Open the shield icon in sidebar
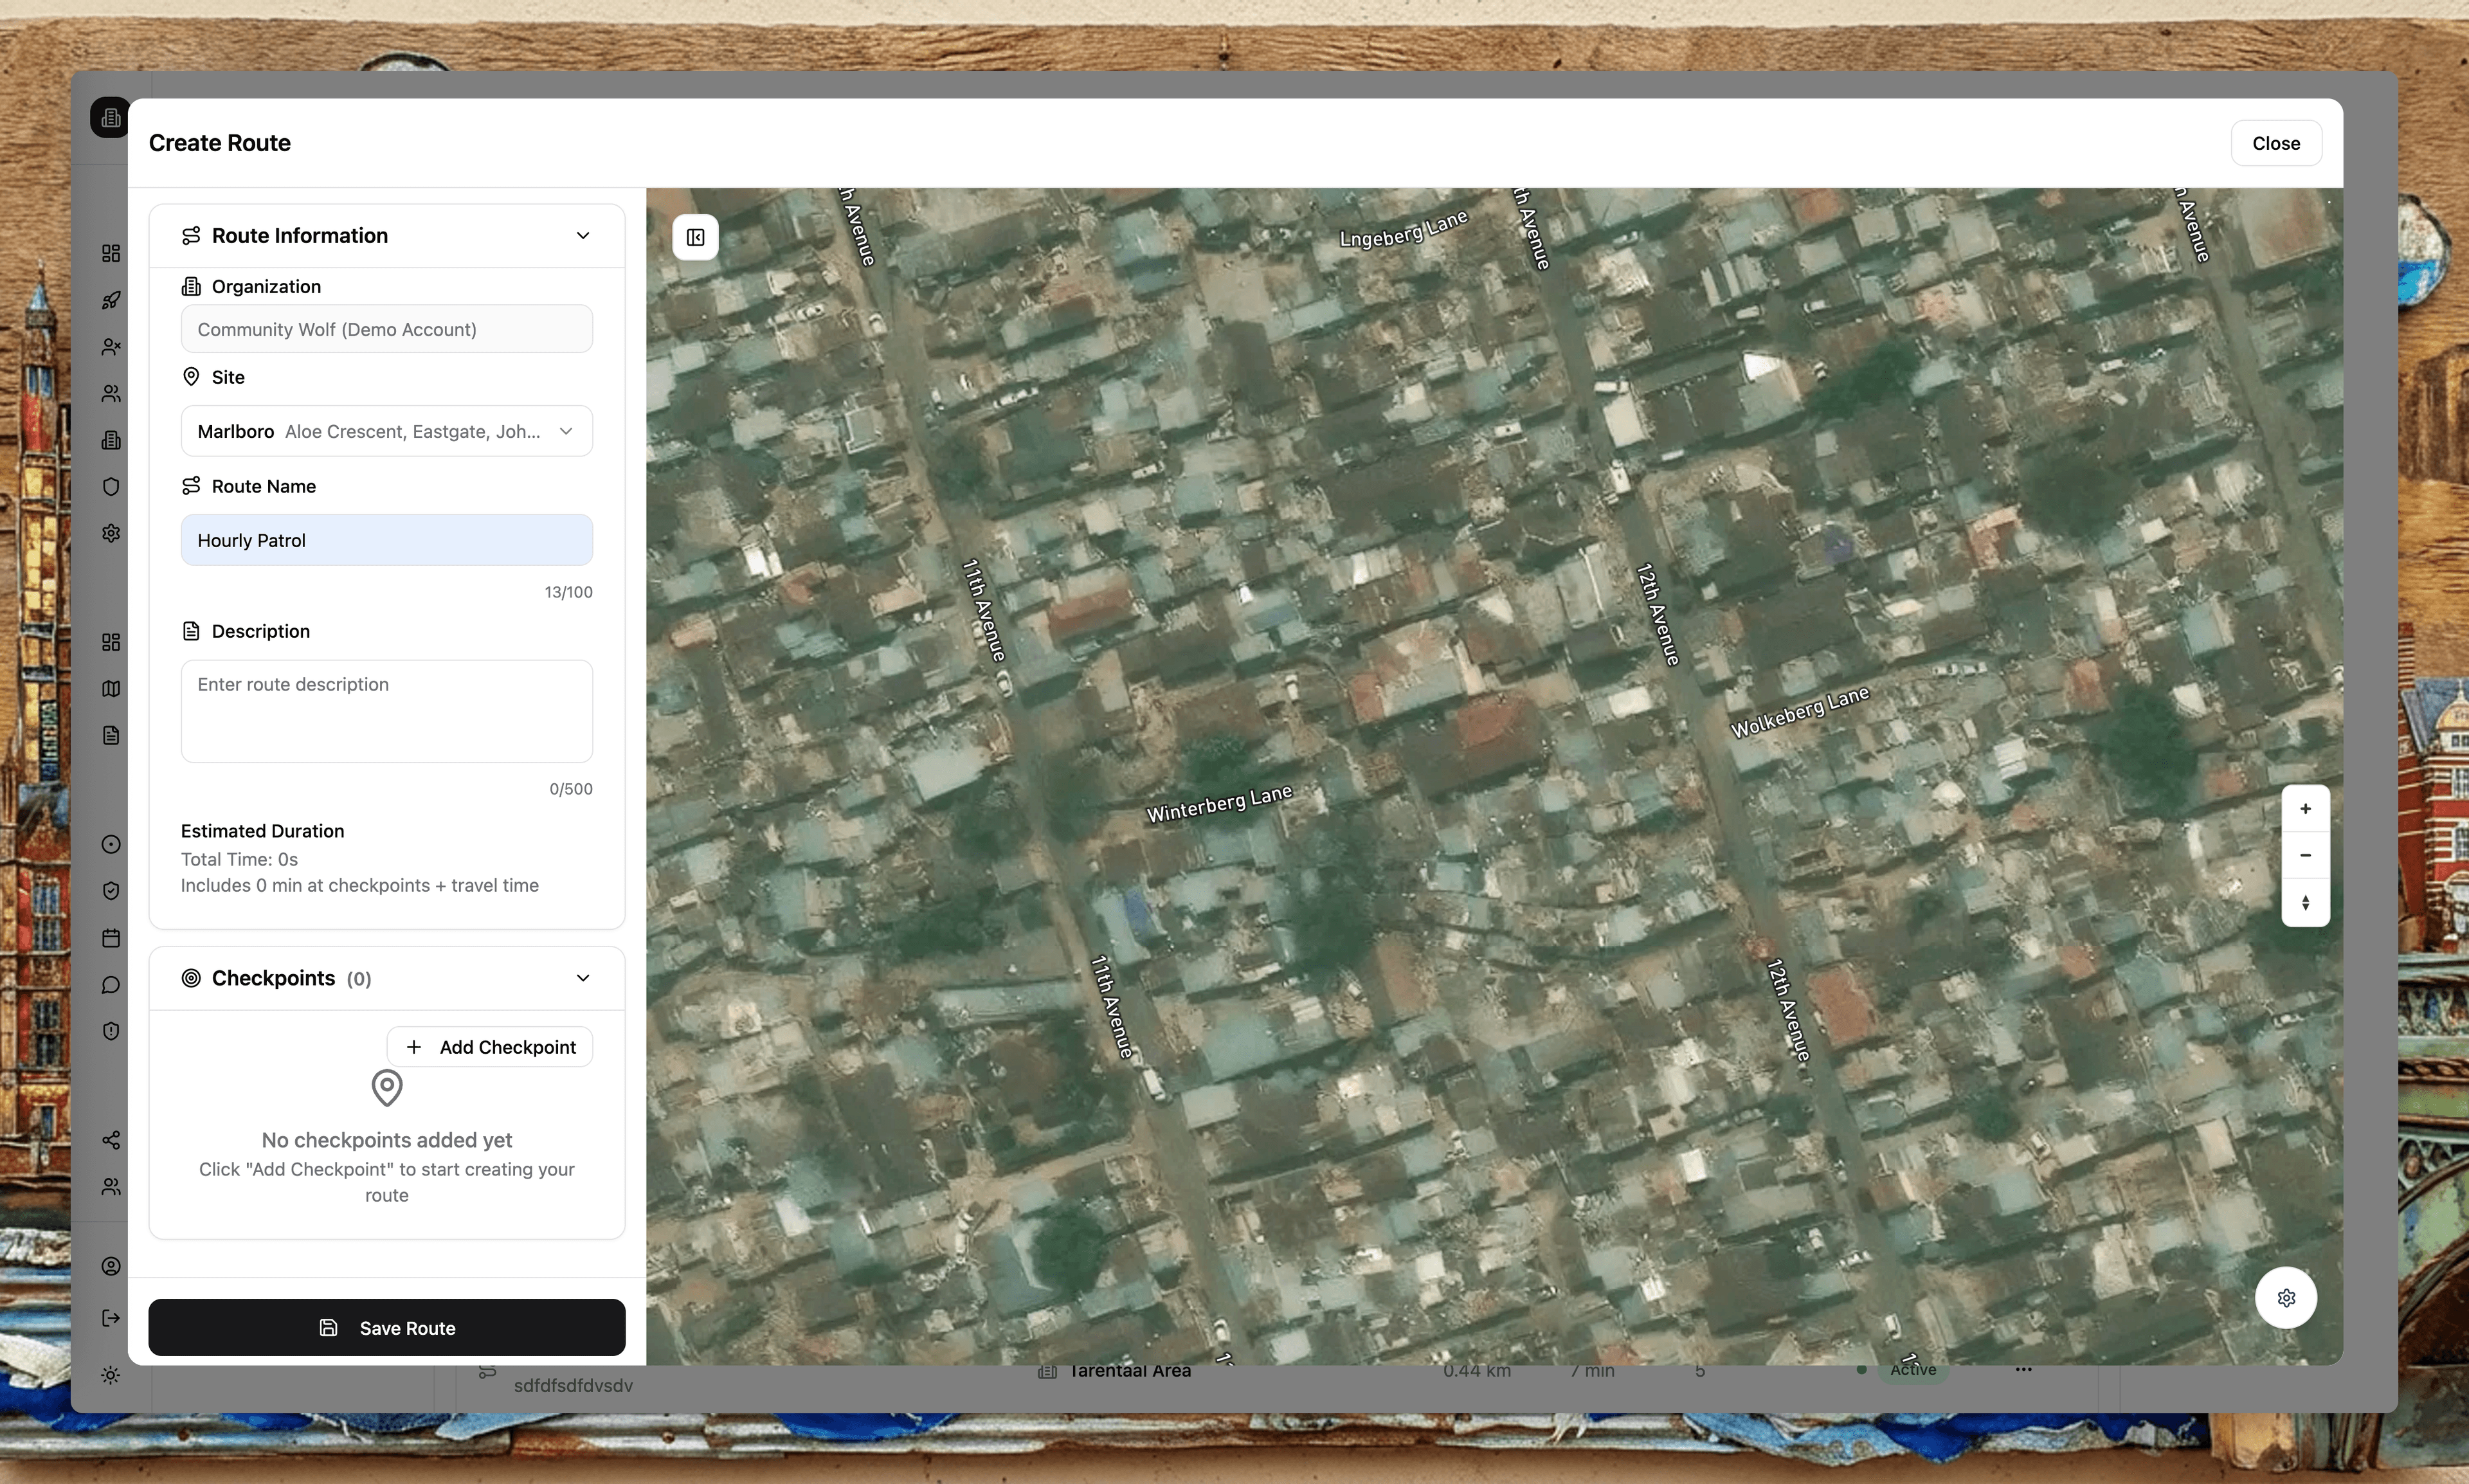This screenshot has width=2469, height=1484. (x=111, y=487)
